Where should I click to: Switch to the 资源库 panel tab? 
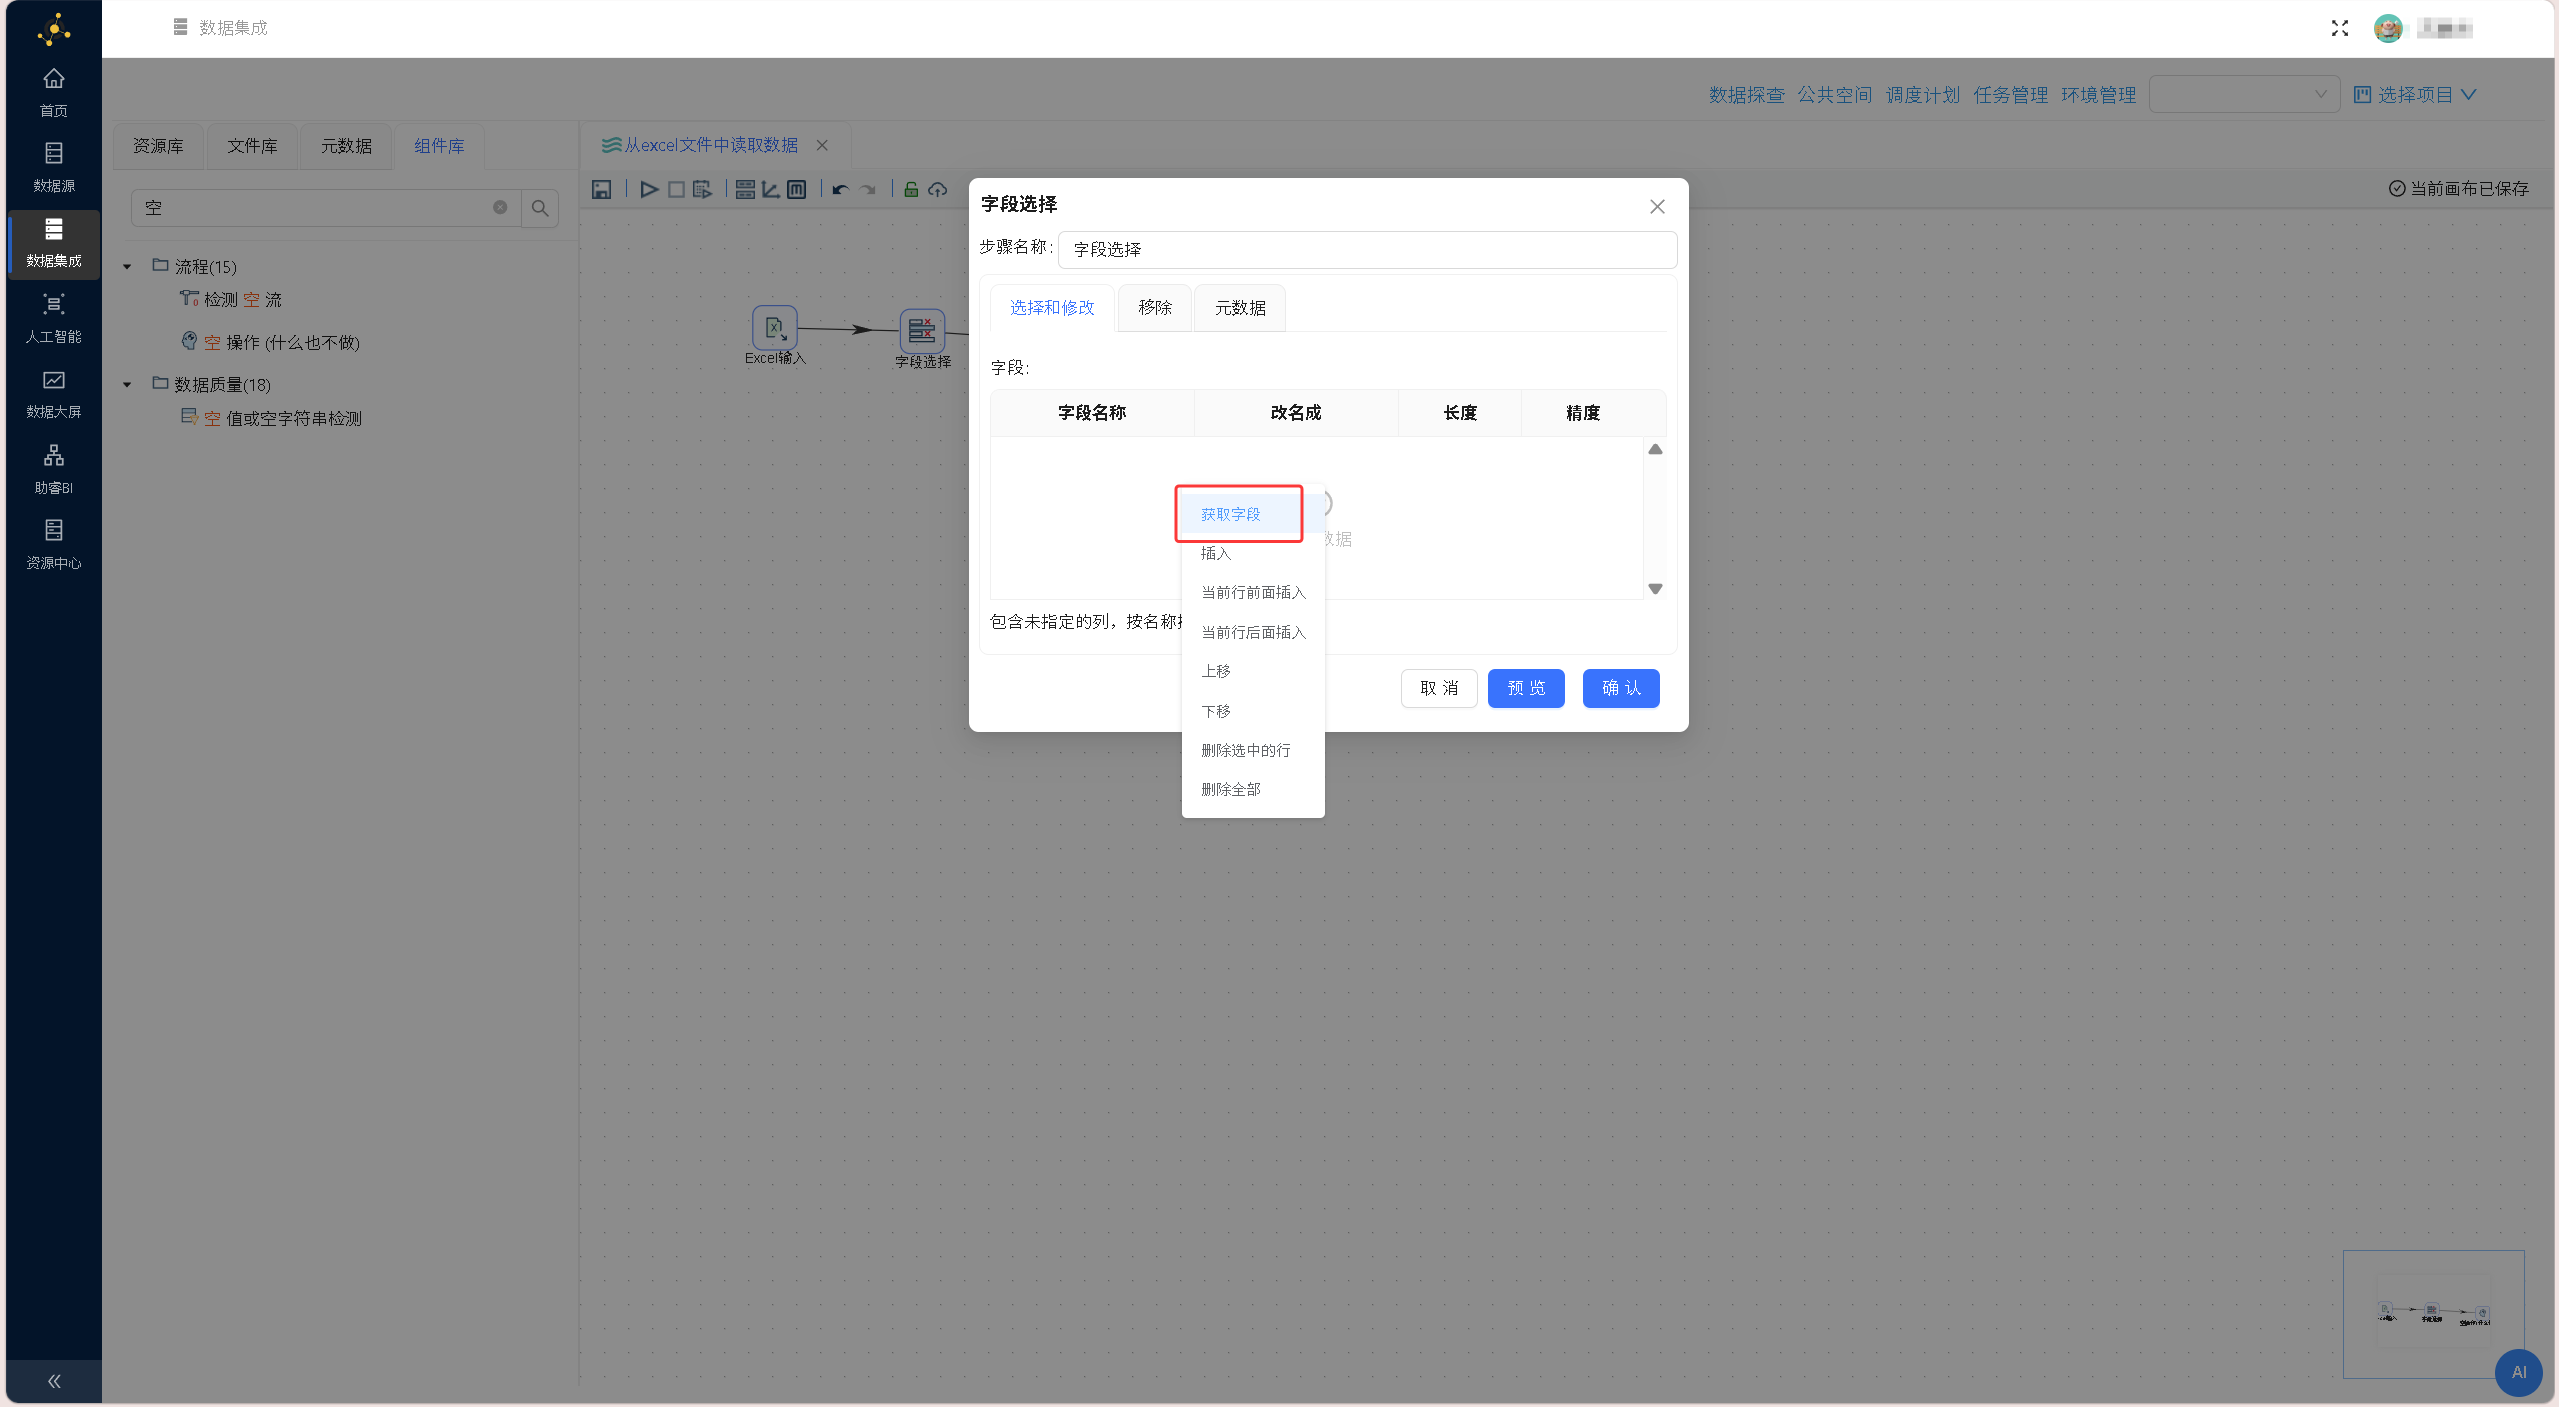coord(158,146)
